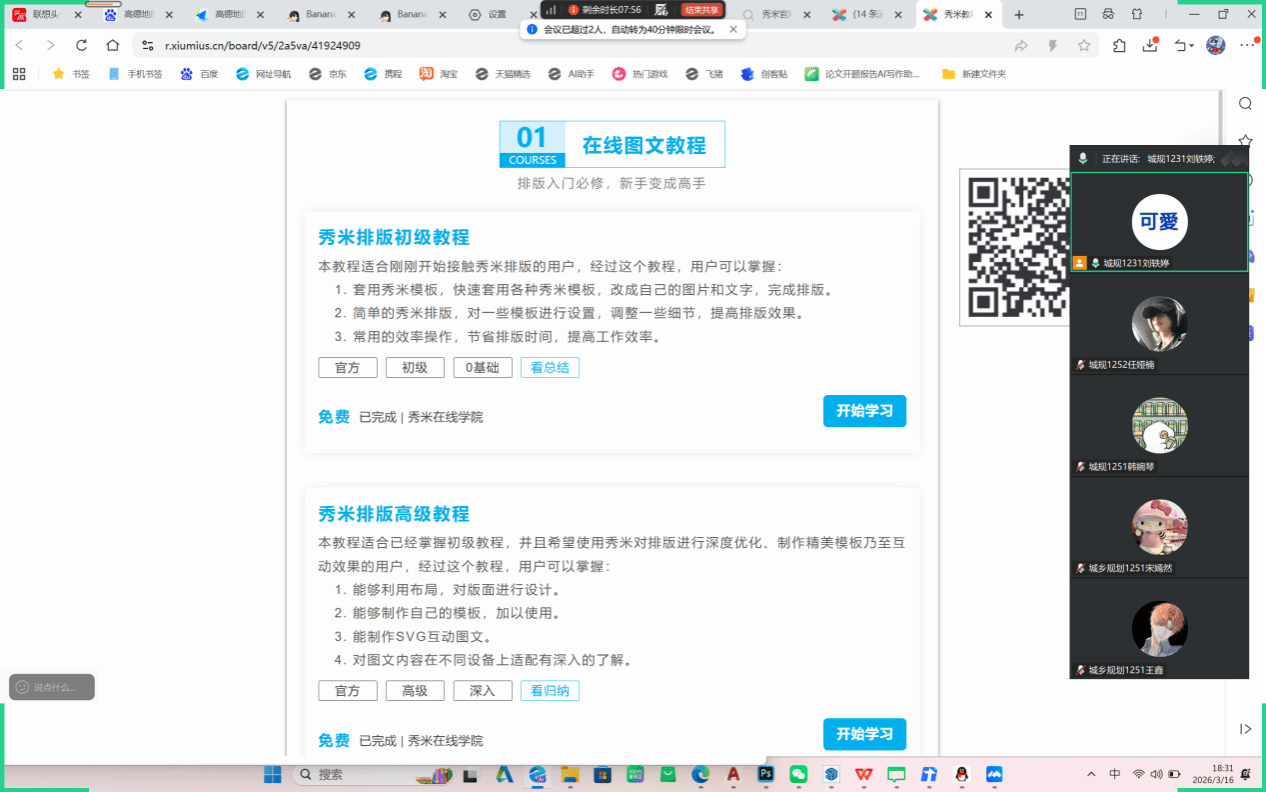Open the apps grid icon in bookmarks bar
This screenshot has width=1266, height=792.
tap(19, 74)
